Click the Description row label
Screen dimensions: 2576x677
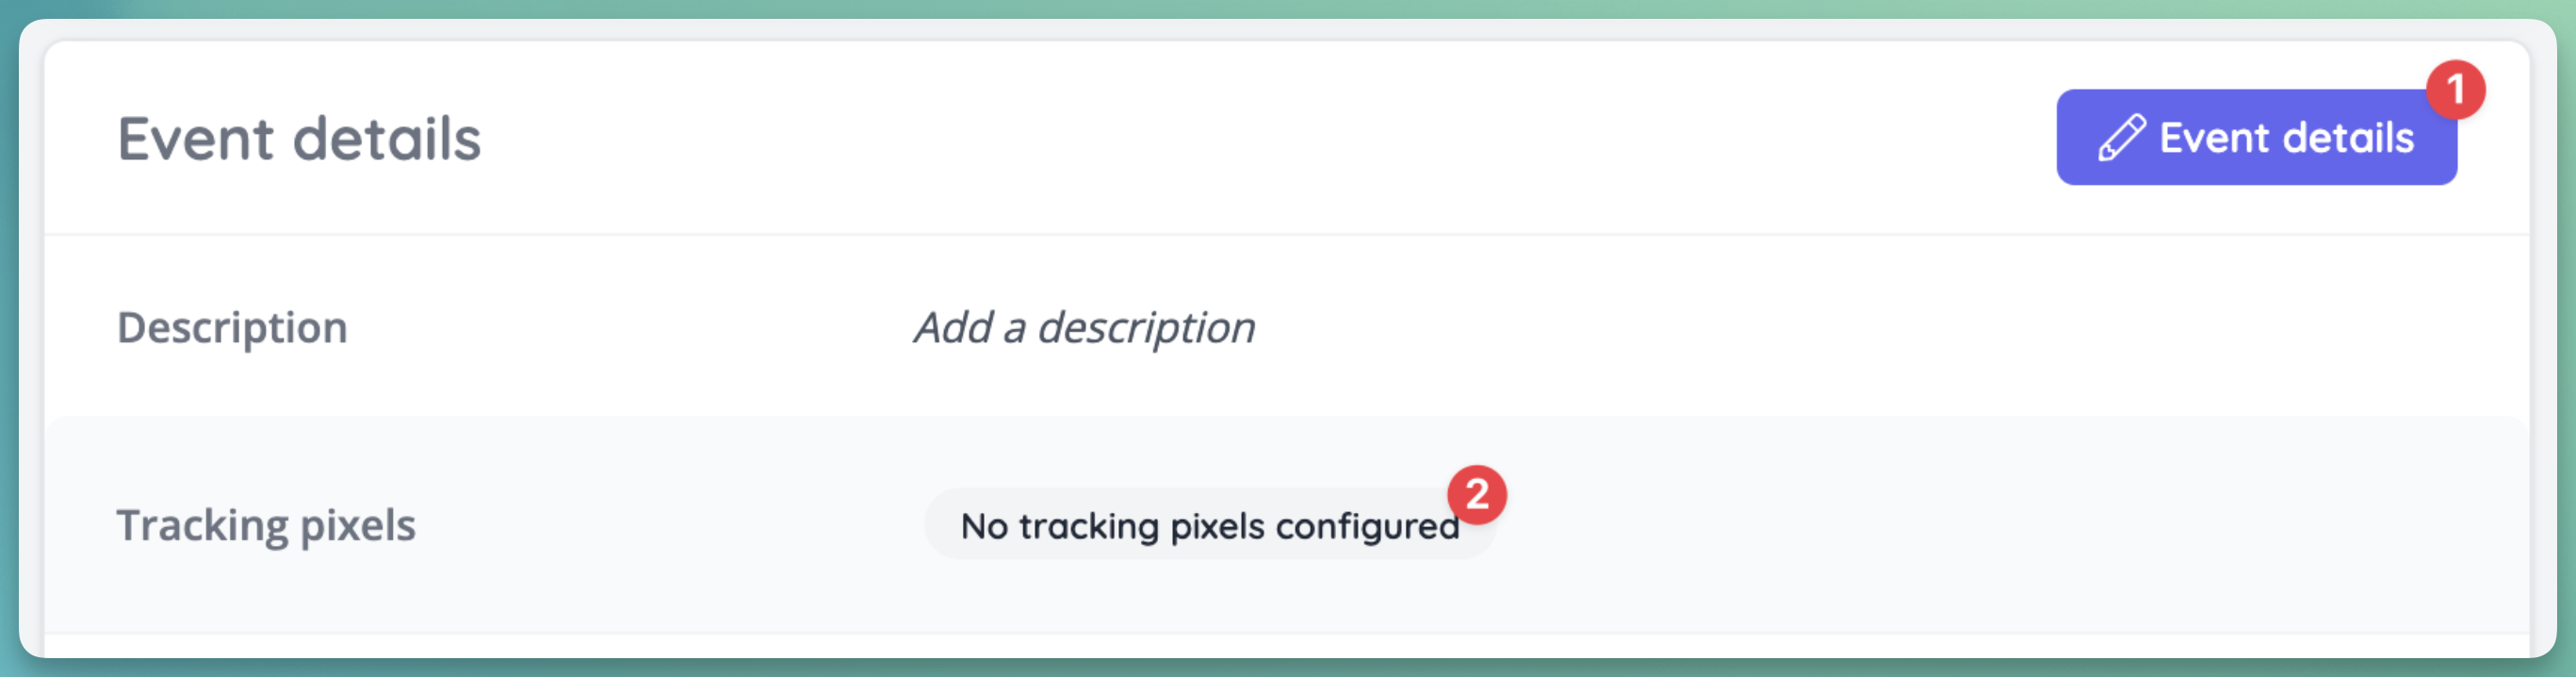click(232, 327)
